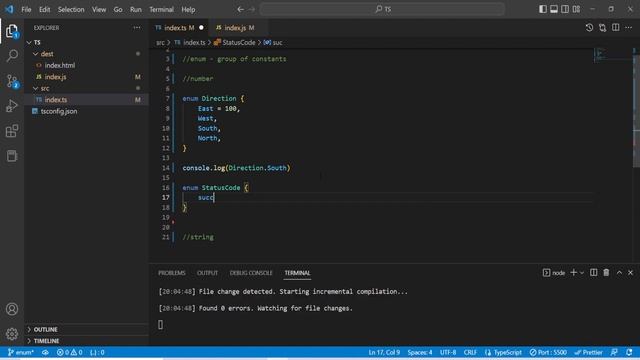
Task: Go forward with the navigation arrow
Action: [252, 9]
